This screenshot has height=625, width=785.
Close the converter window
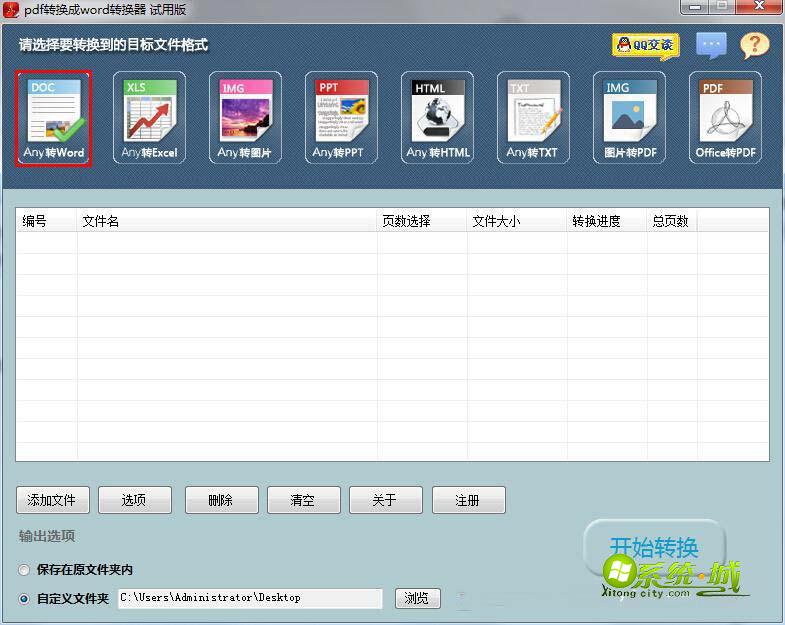tap(759, 7)
